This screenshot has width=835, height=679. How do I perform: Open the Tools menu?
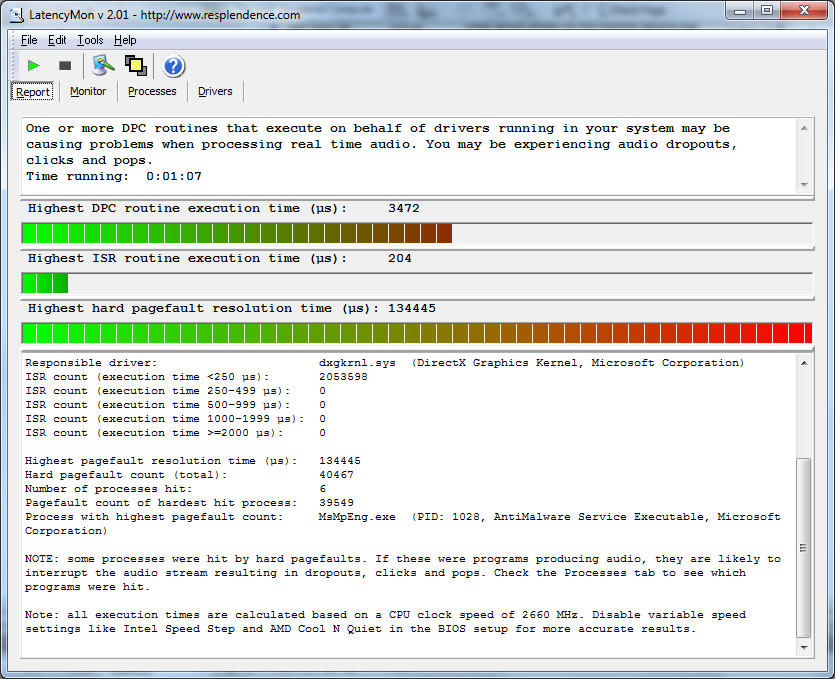(x=90, y=40)
